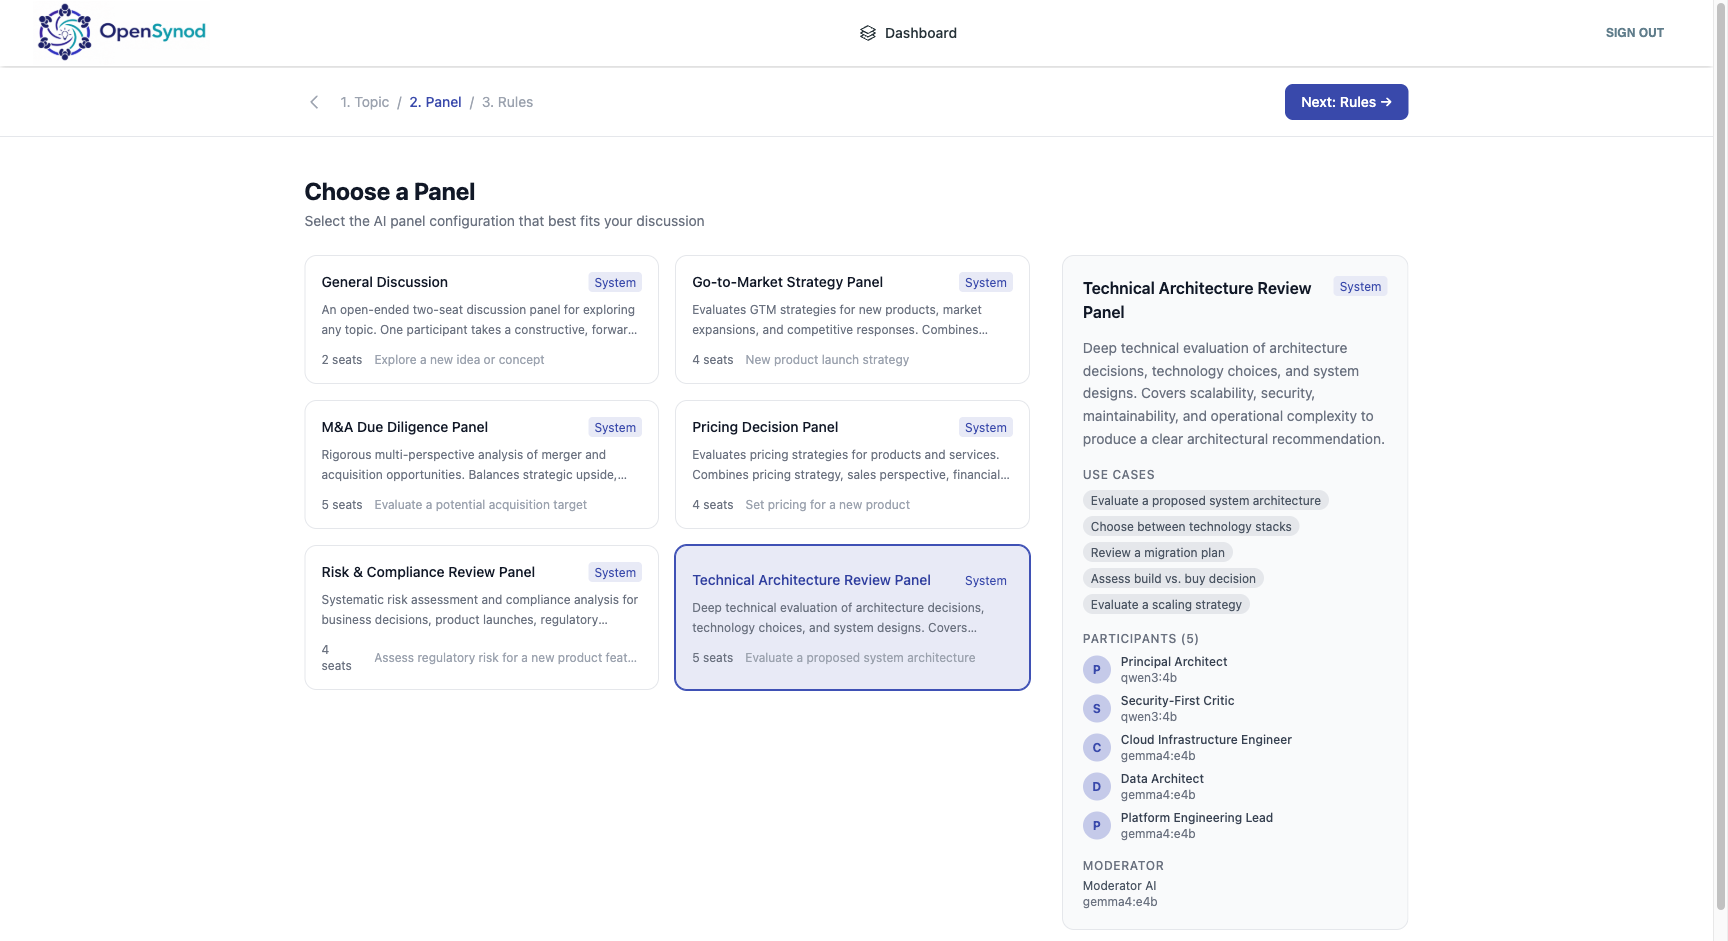This screenshot has width=1728, height=941.
Task: Click System badge on Risk & Compliance card
Action: [615, 573]
